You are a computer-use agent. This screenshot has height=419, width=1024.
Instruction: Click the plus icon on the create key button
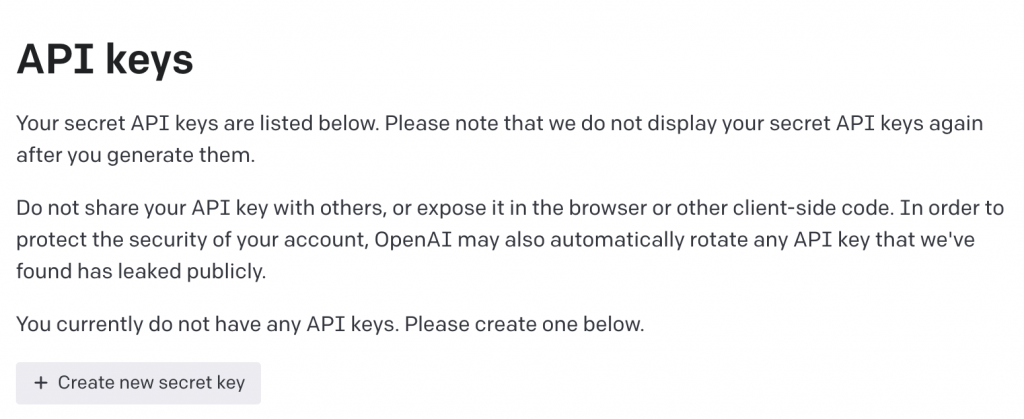point(41,383)
